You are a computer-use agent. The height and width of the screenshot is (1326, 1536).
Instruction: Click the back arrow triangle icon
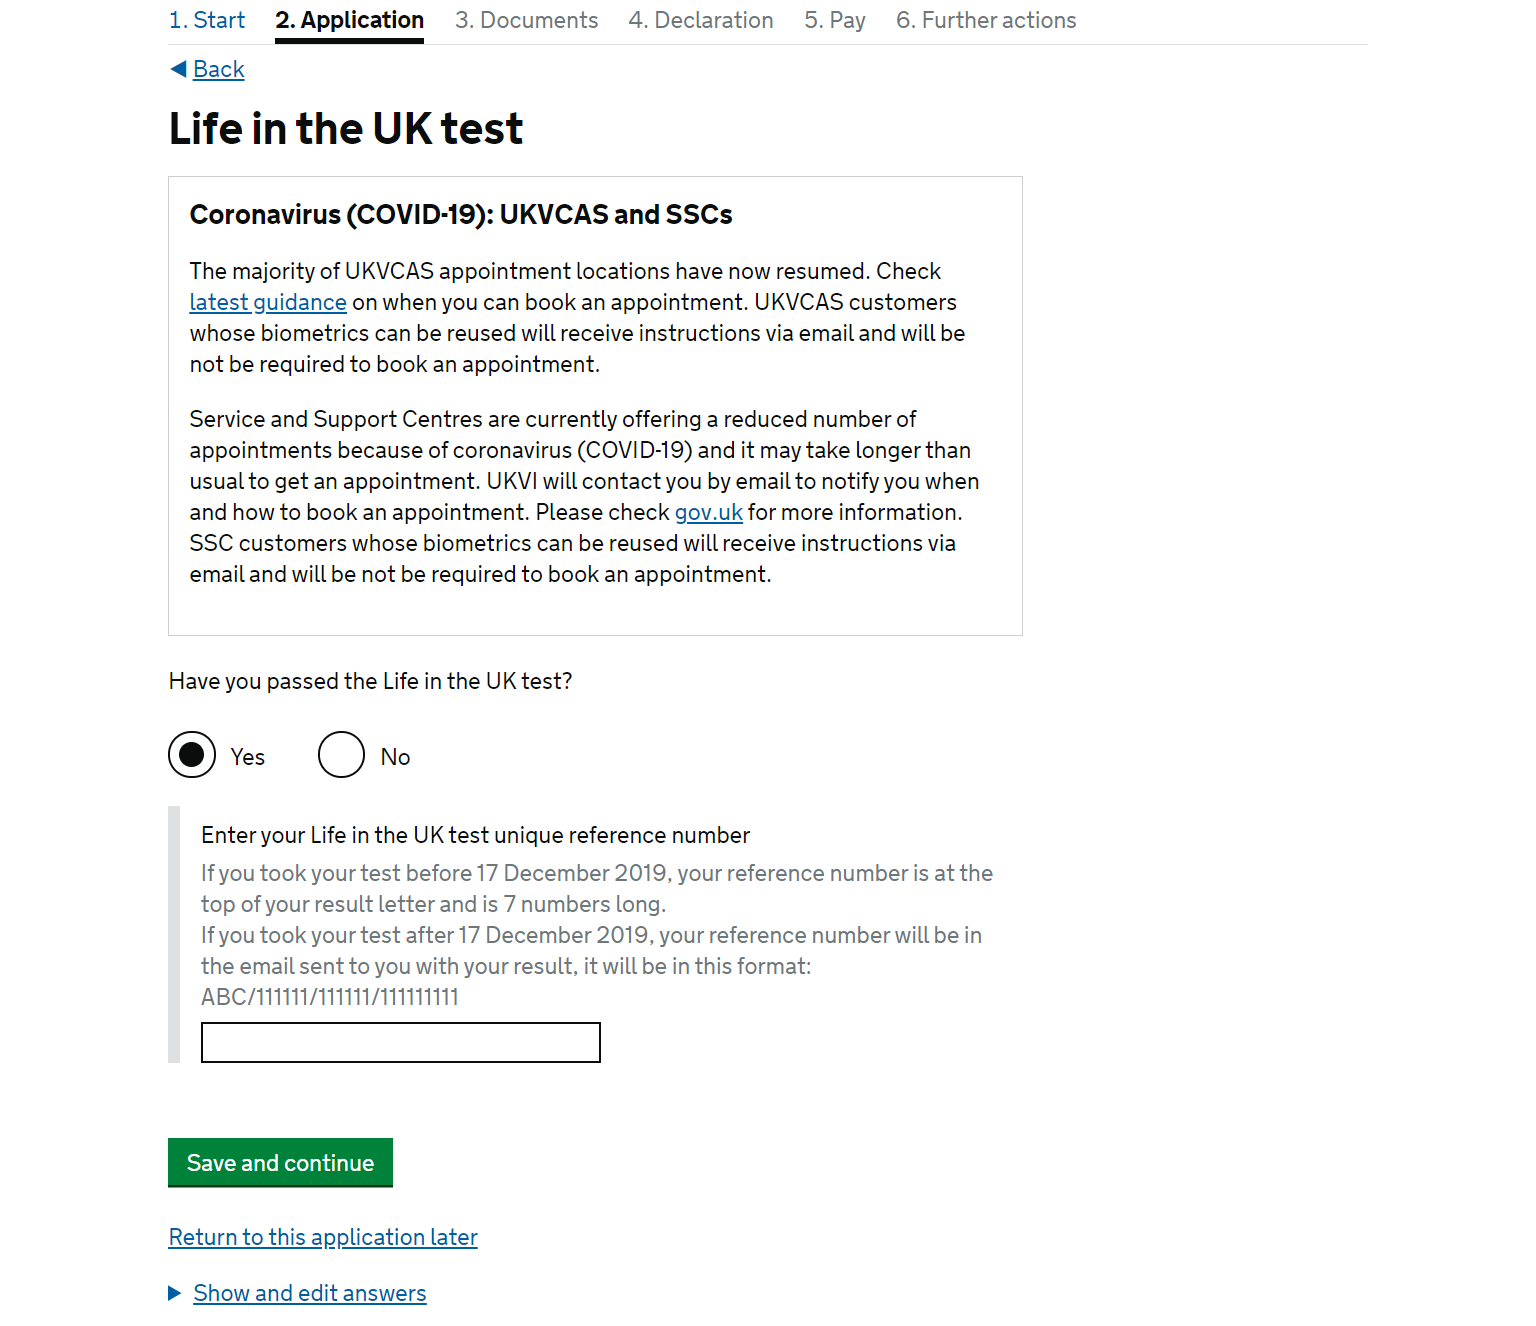[x=178, y=69]
